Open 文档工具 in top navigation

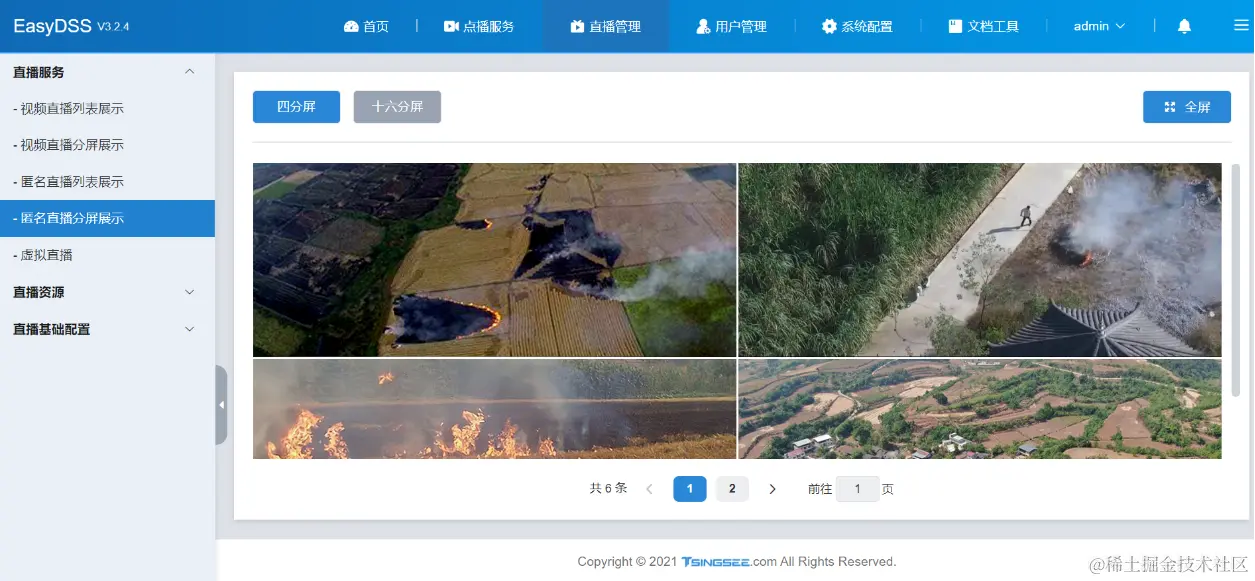[984, 26]
